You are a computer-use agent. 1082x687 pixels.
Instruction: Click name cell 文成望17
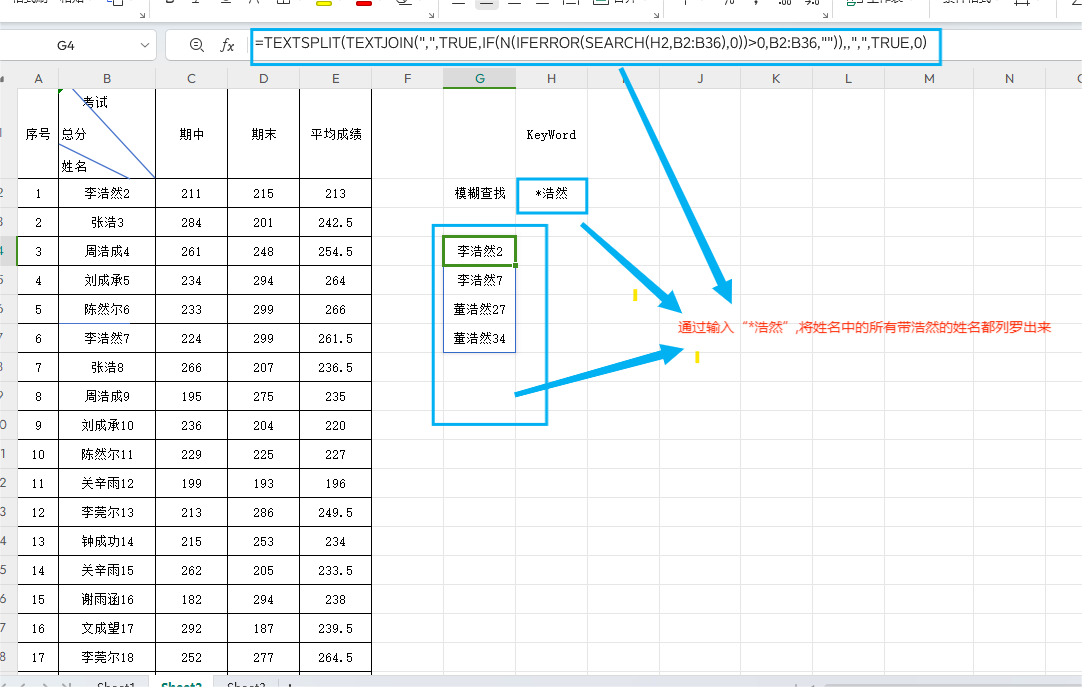tap(107, 628)
